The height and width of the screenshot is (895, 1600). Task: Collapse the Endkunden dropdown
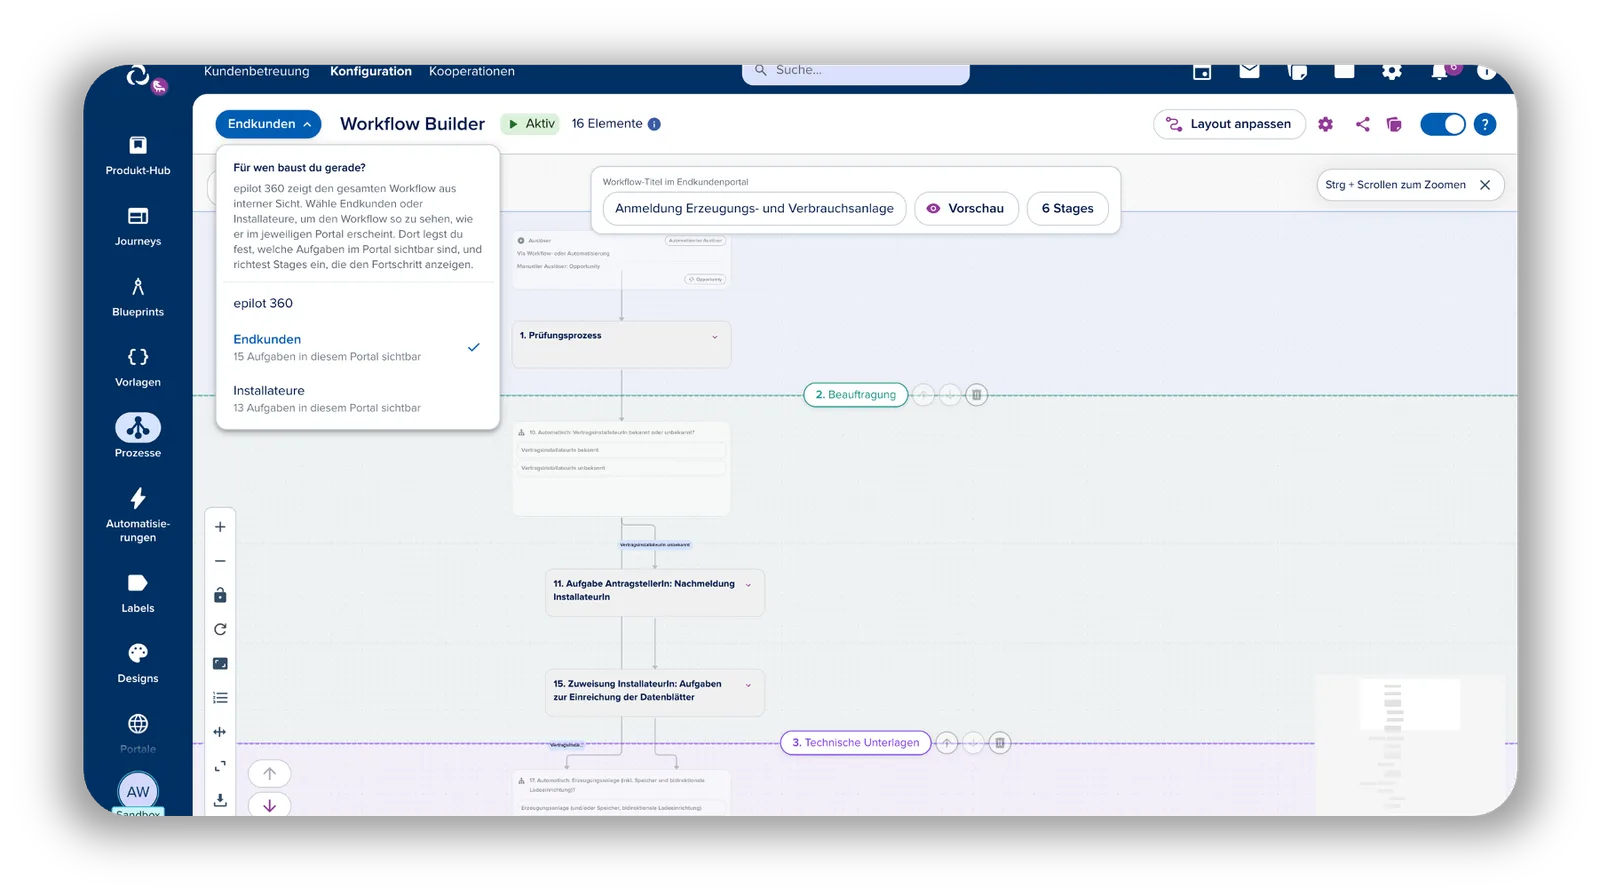coord(268,124)
